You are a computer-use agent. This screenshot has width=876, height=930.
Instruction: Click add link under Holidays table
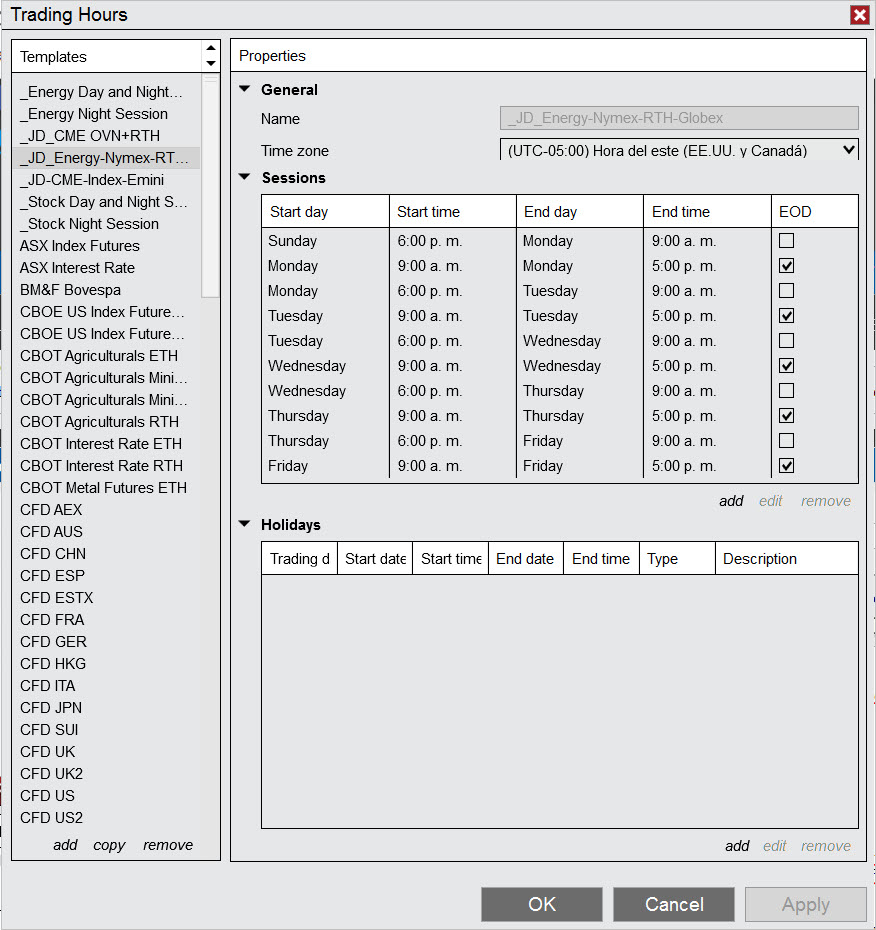737,846
